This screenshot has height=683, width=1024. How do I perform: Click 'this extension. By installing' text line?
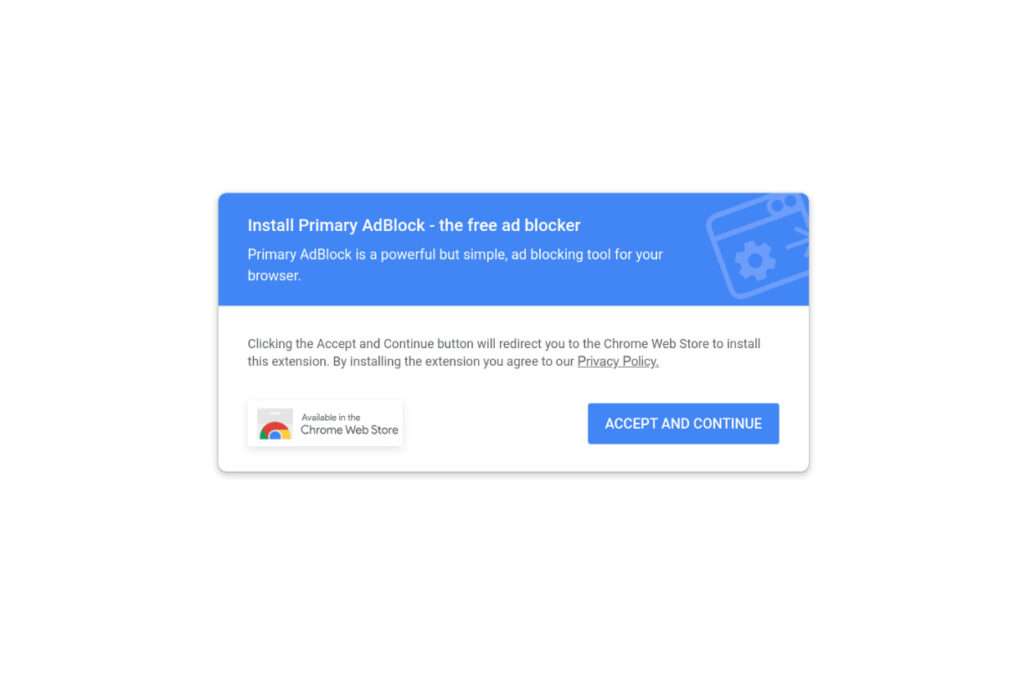453,361
